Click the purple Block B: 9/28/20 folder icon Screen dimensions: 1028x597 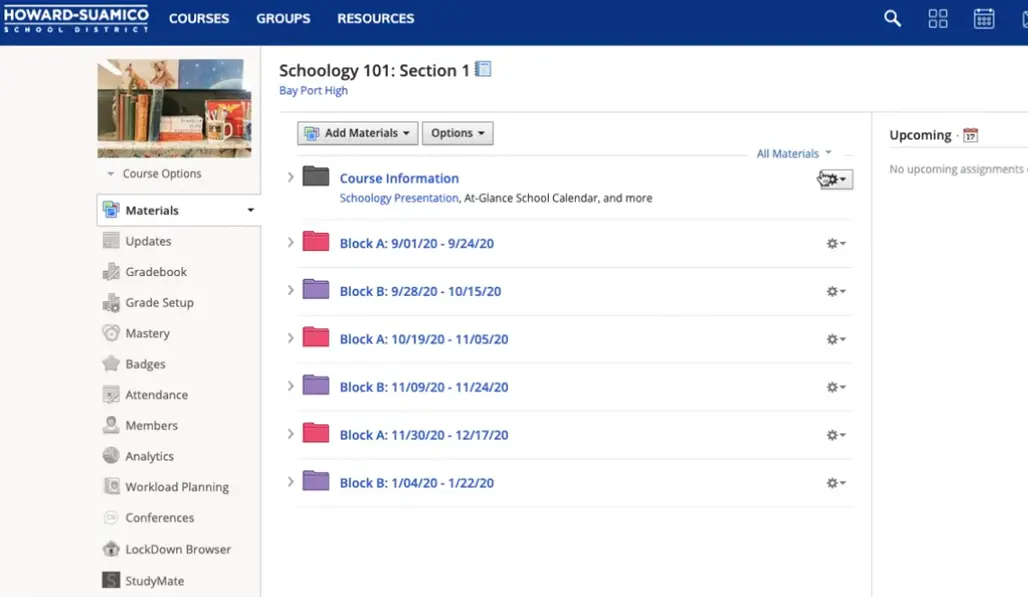(316, 290)
